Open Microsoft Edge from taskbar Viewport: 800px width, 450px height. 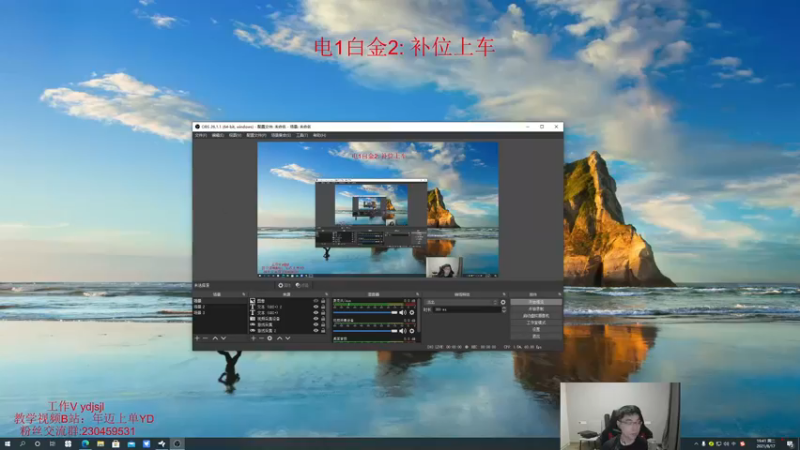pyautogui.click(x=85, y=444)
